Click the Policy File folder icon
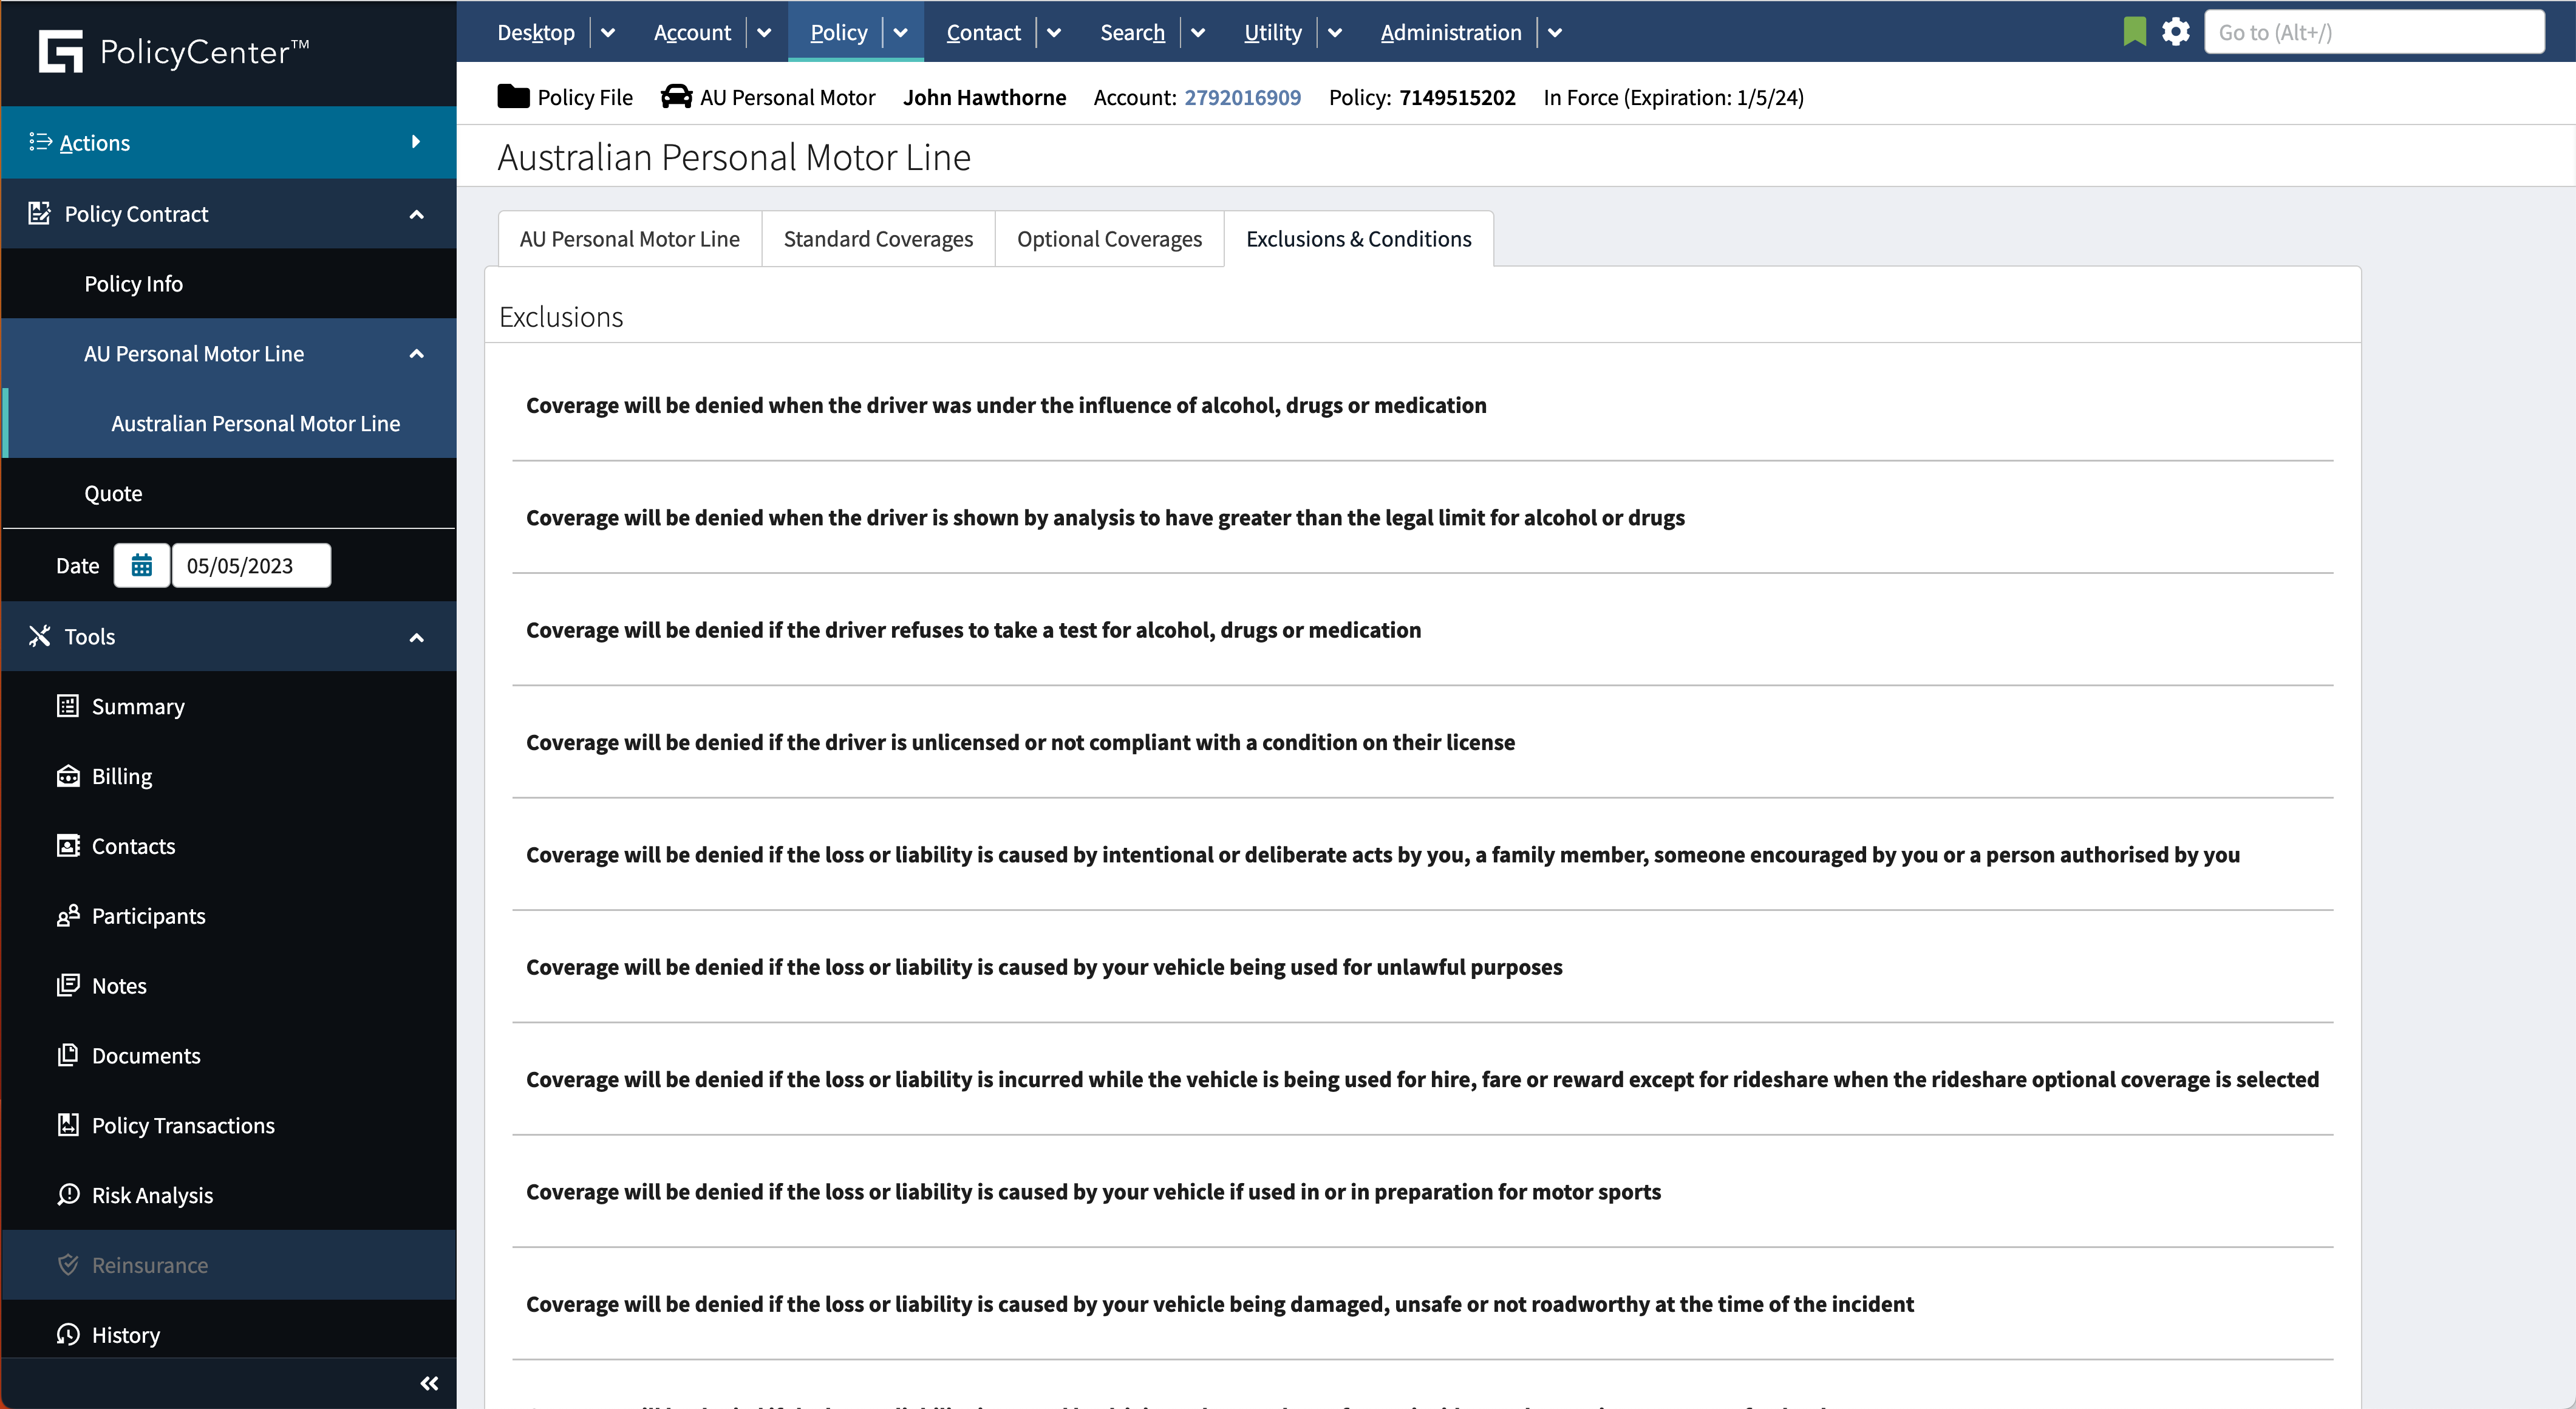2576x1409 pixels. [513, 97]
